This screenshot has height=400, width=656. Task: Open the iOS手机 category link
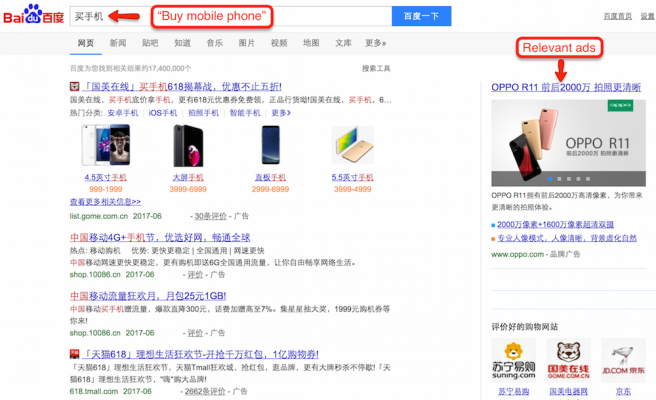point(163,113)
